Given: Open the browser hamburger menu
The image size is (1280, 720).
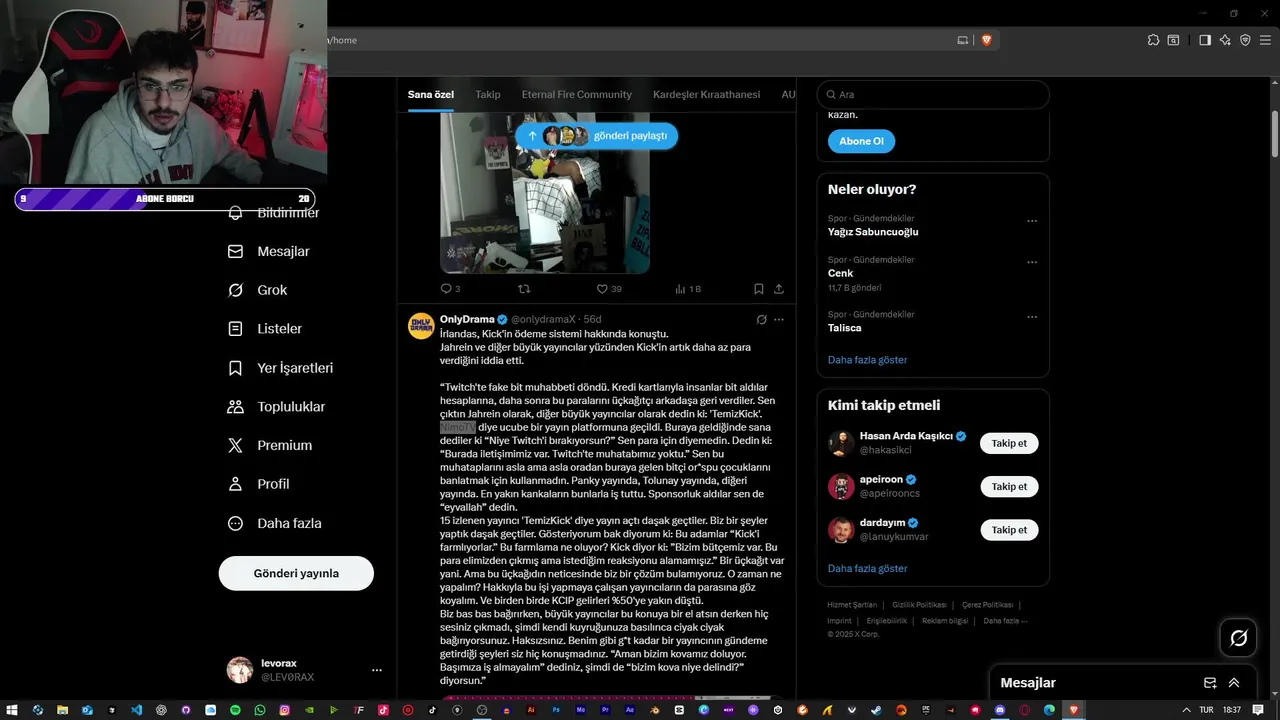Looking at the screenshot, I should coord(1265,40).
